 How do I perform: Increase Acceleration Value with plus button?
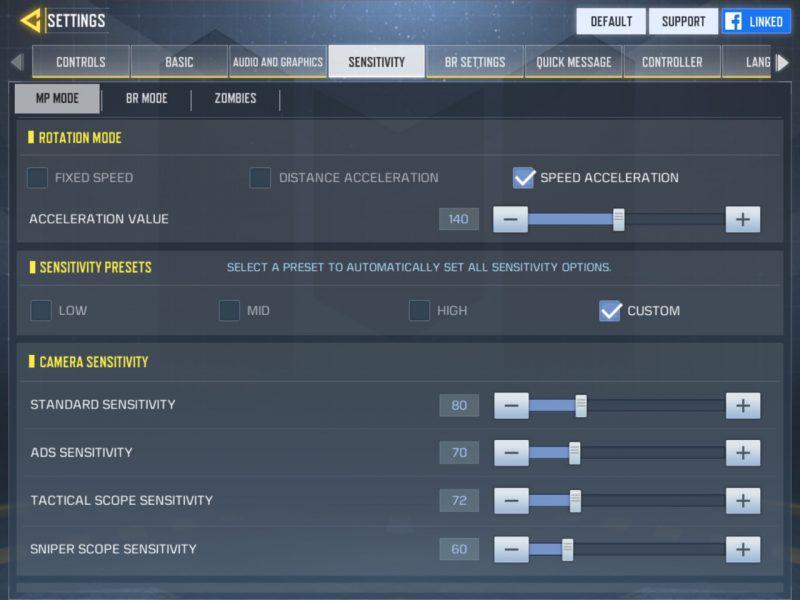[743, 219]
